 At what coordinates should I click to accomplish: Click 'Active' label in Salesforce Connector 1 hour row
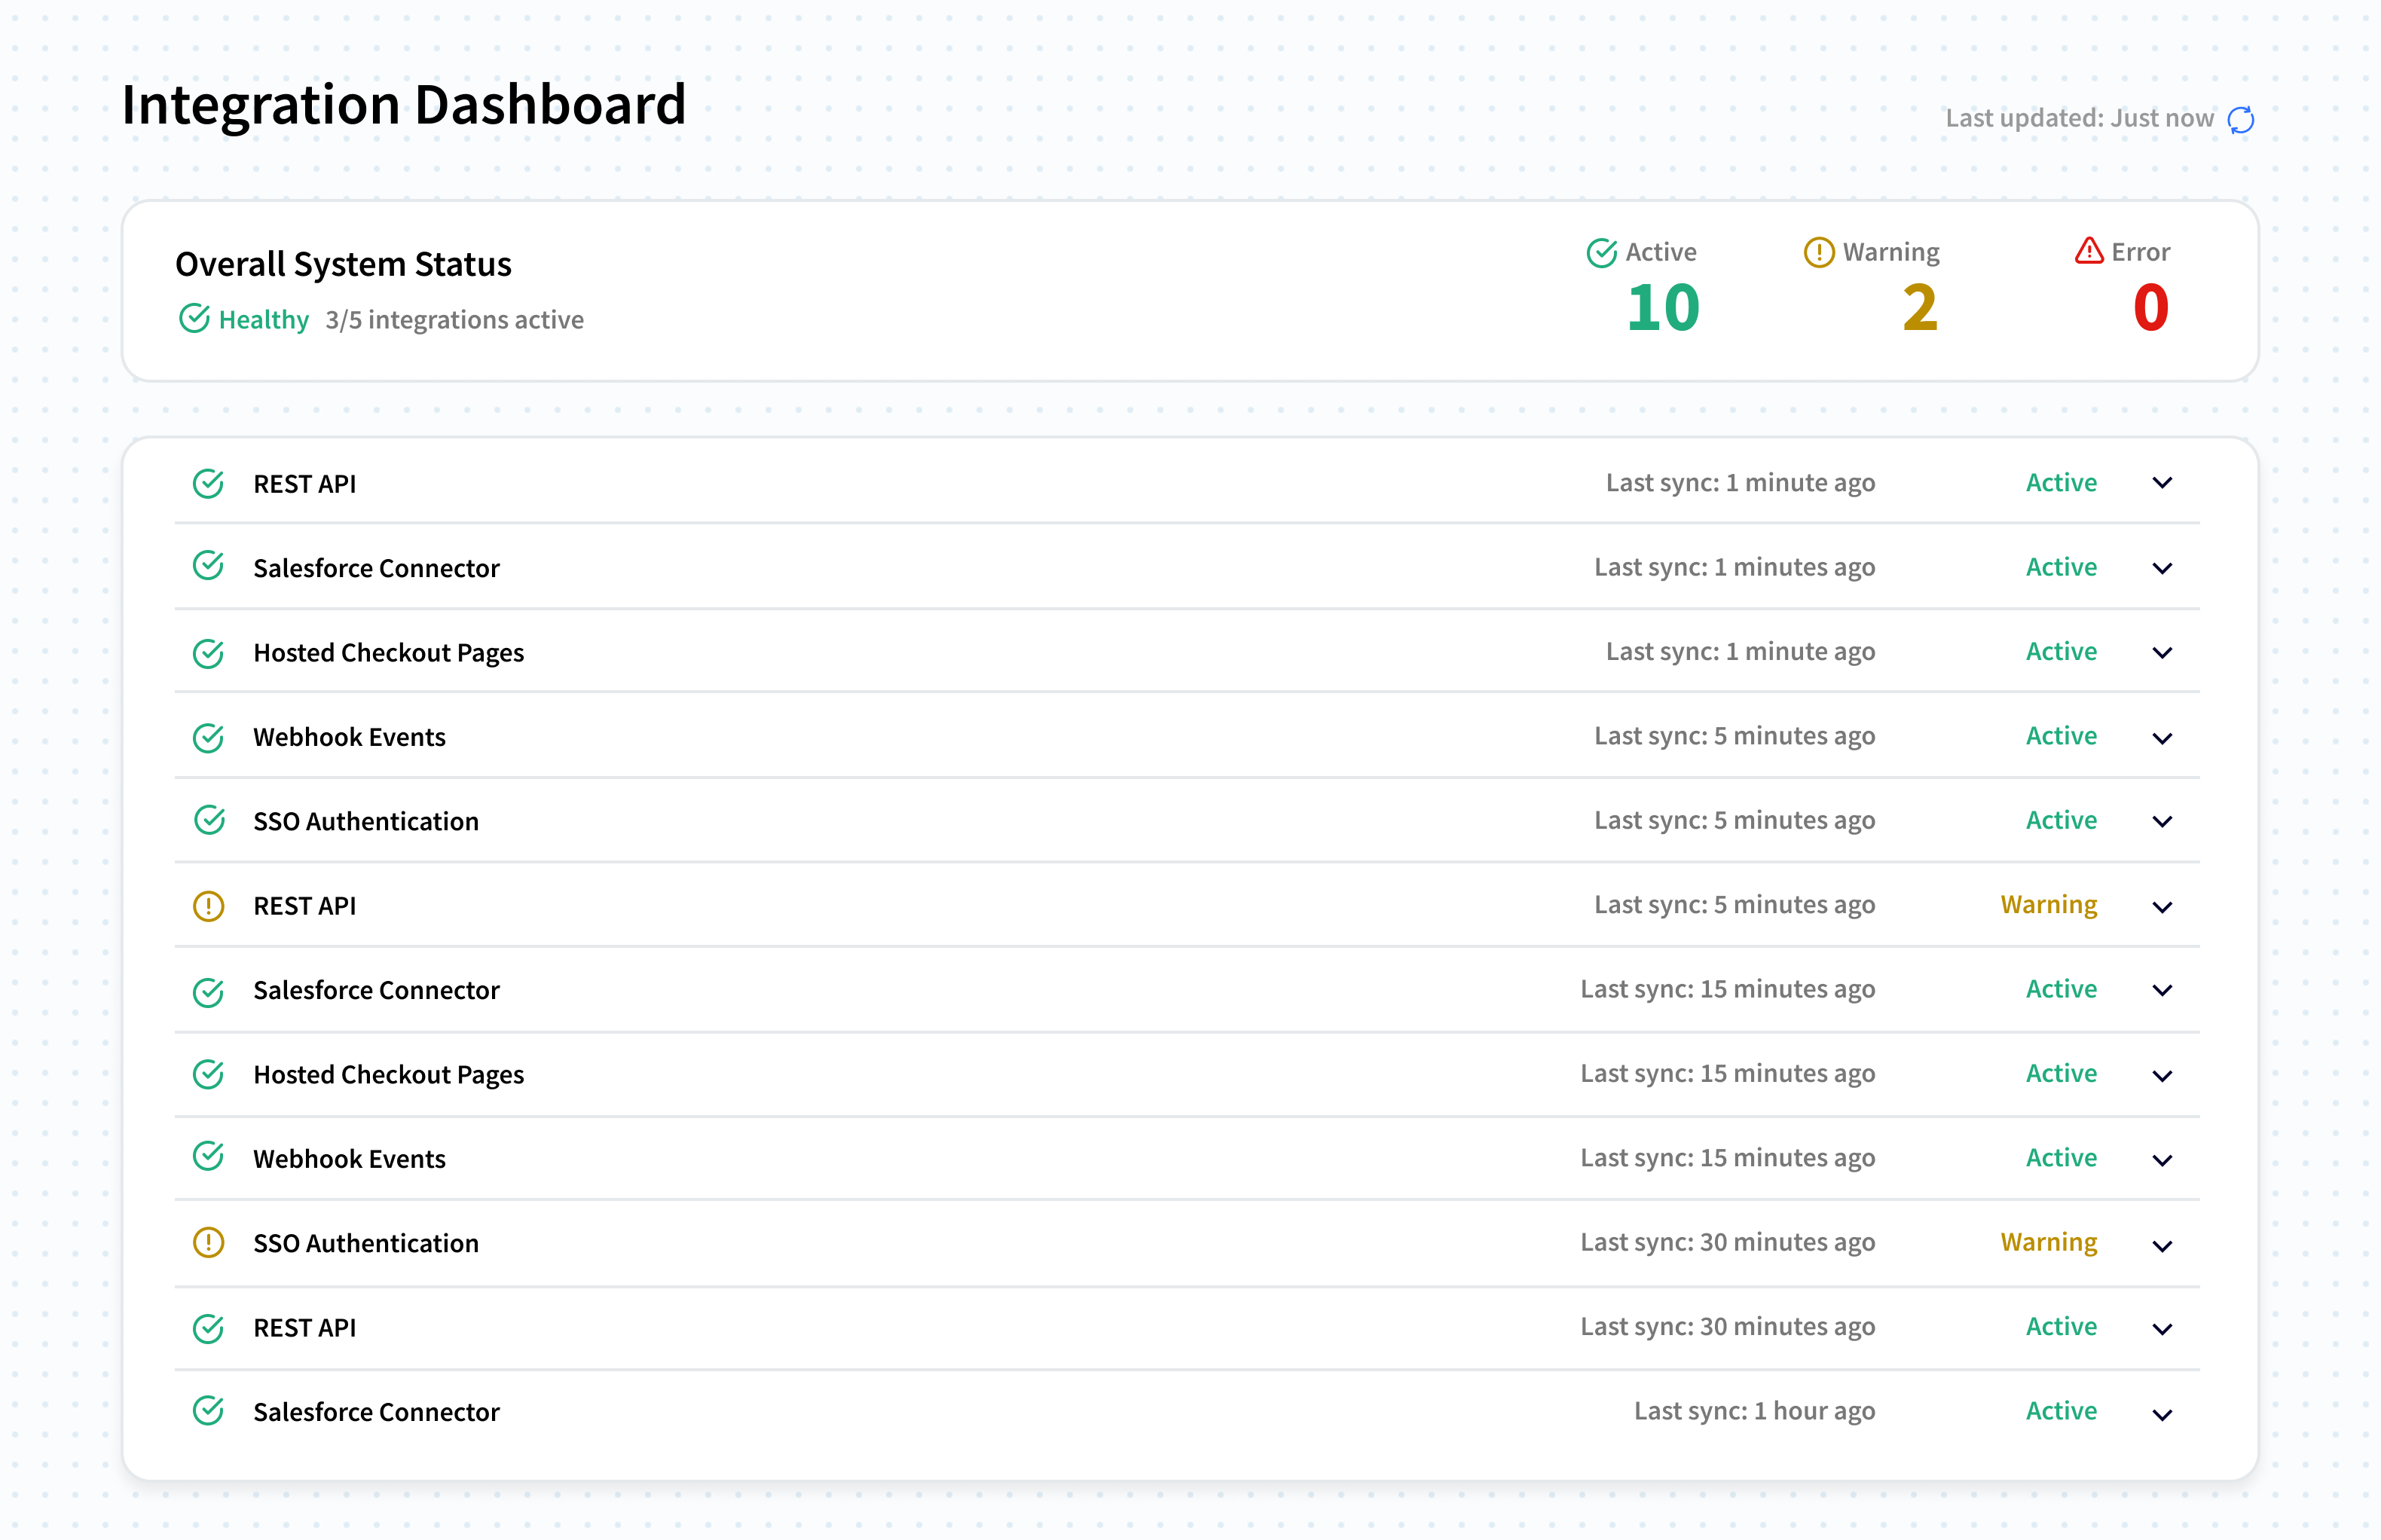tap(2061, 1411)
